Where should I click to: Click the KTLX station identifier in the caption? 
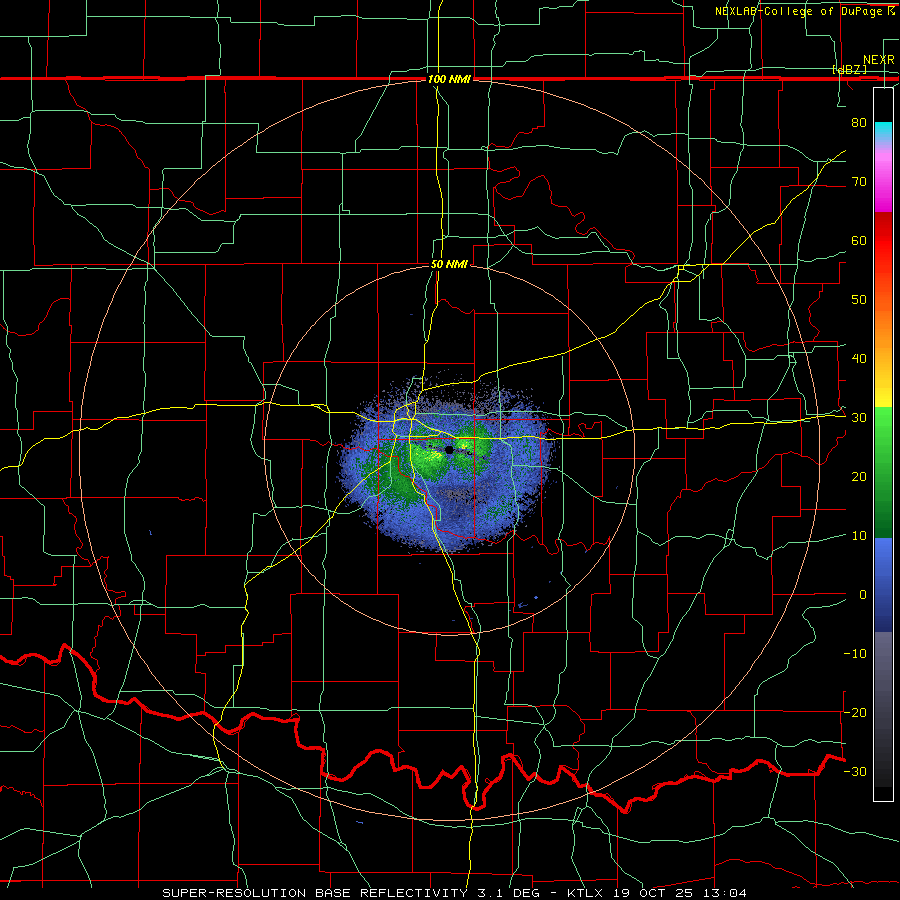pyautogui.click(x=587, y=893)
